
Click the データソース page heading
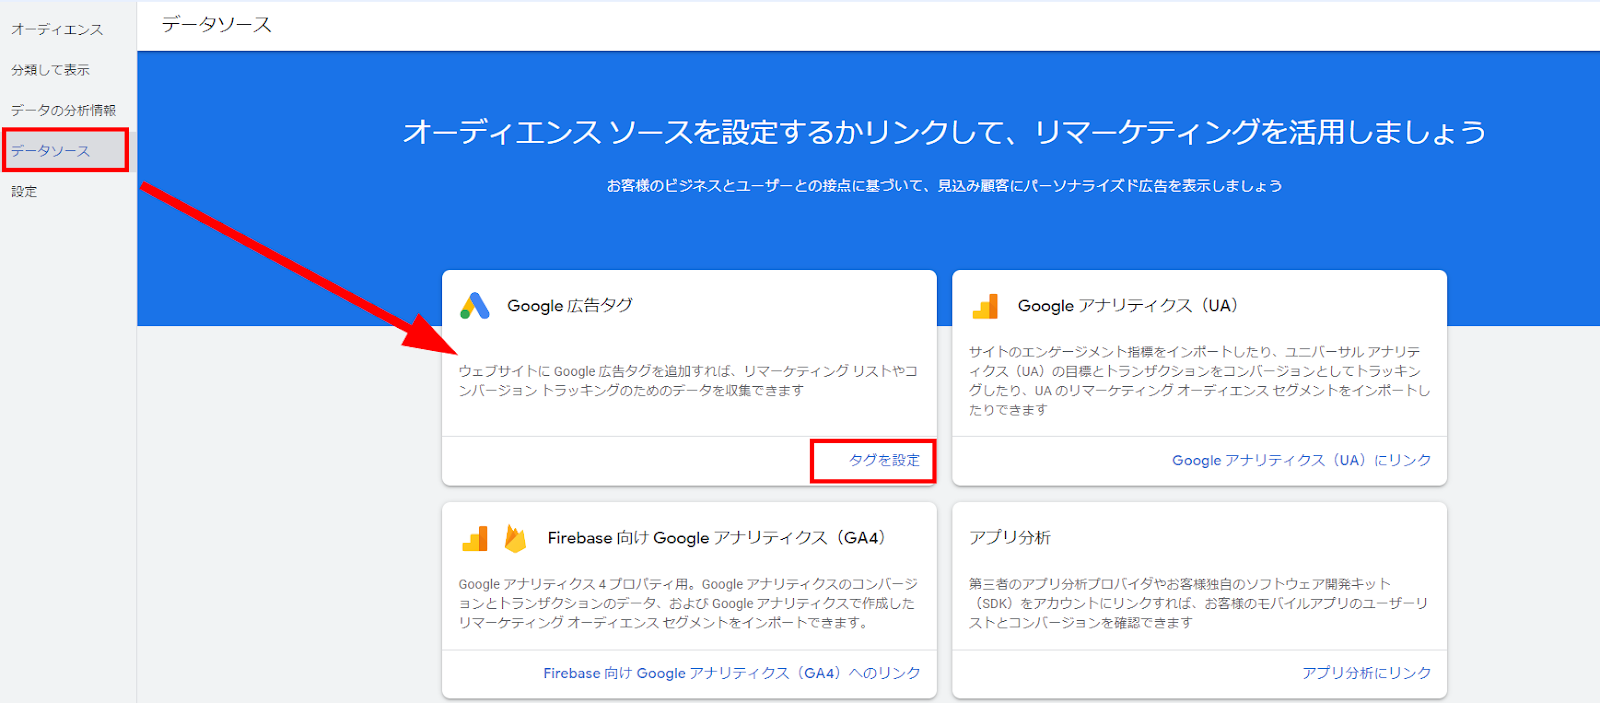coord(217,25)
